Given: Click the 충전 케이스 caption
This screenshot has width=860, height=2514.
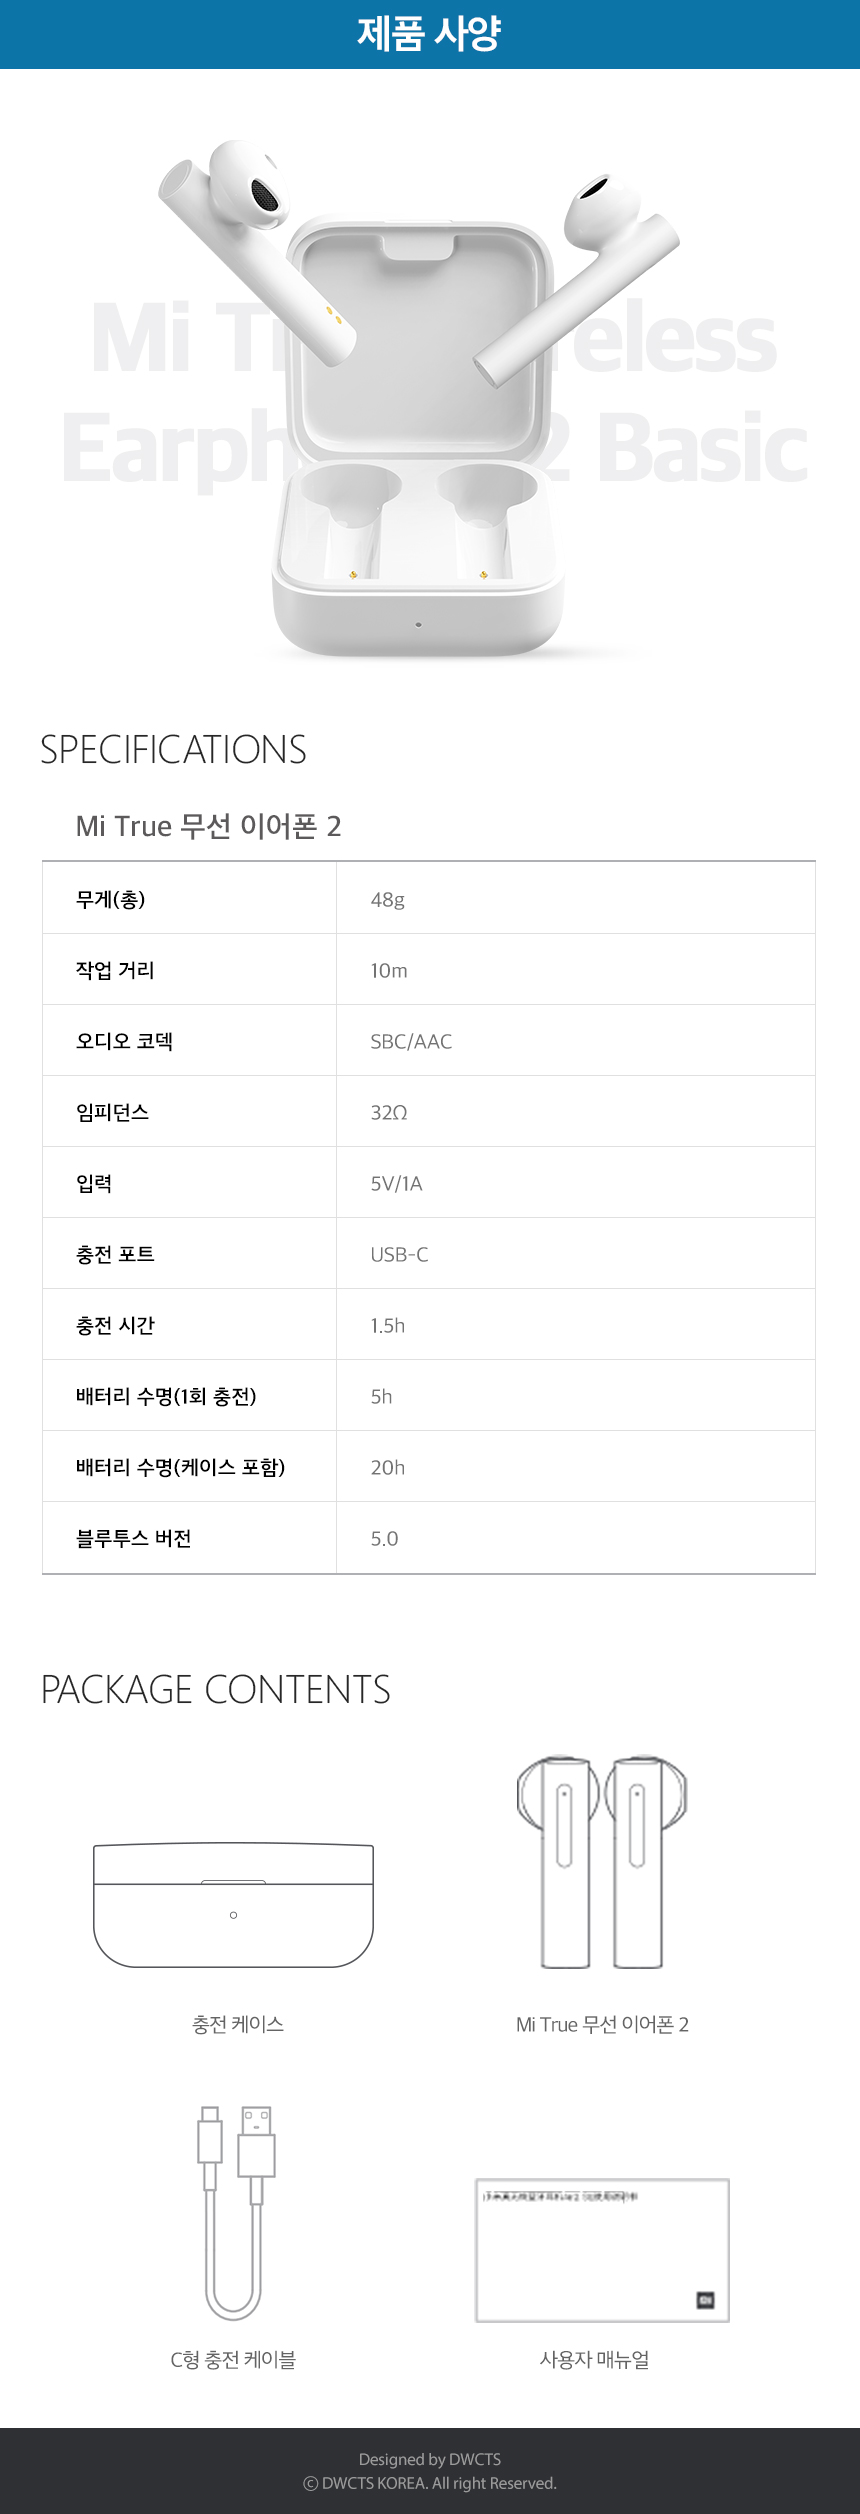Looking at the screenshot, I should (x=238, y=2024).
